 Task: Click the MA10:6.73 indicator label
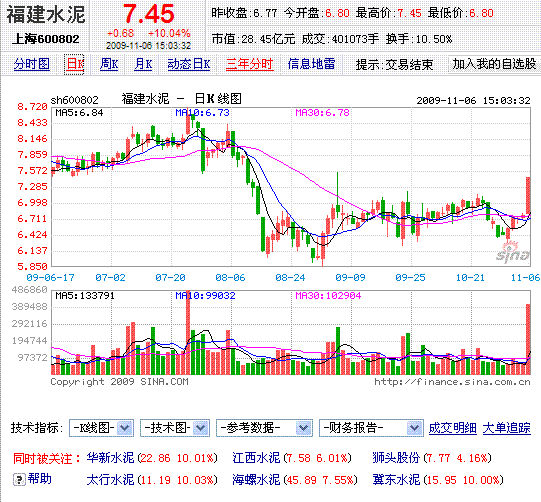coord(202,112)
